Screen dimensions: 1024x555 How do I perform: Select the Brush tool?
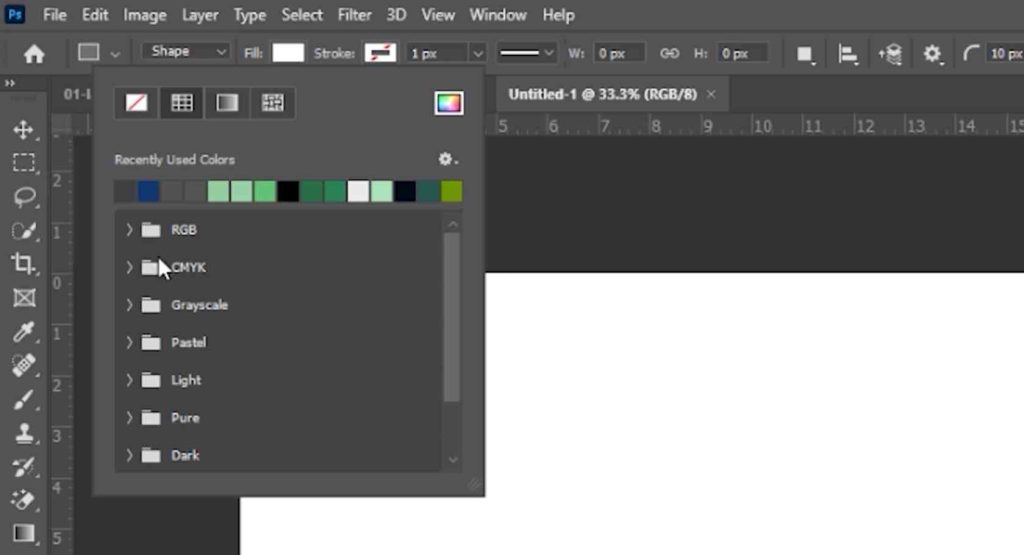24,399
